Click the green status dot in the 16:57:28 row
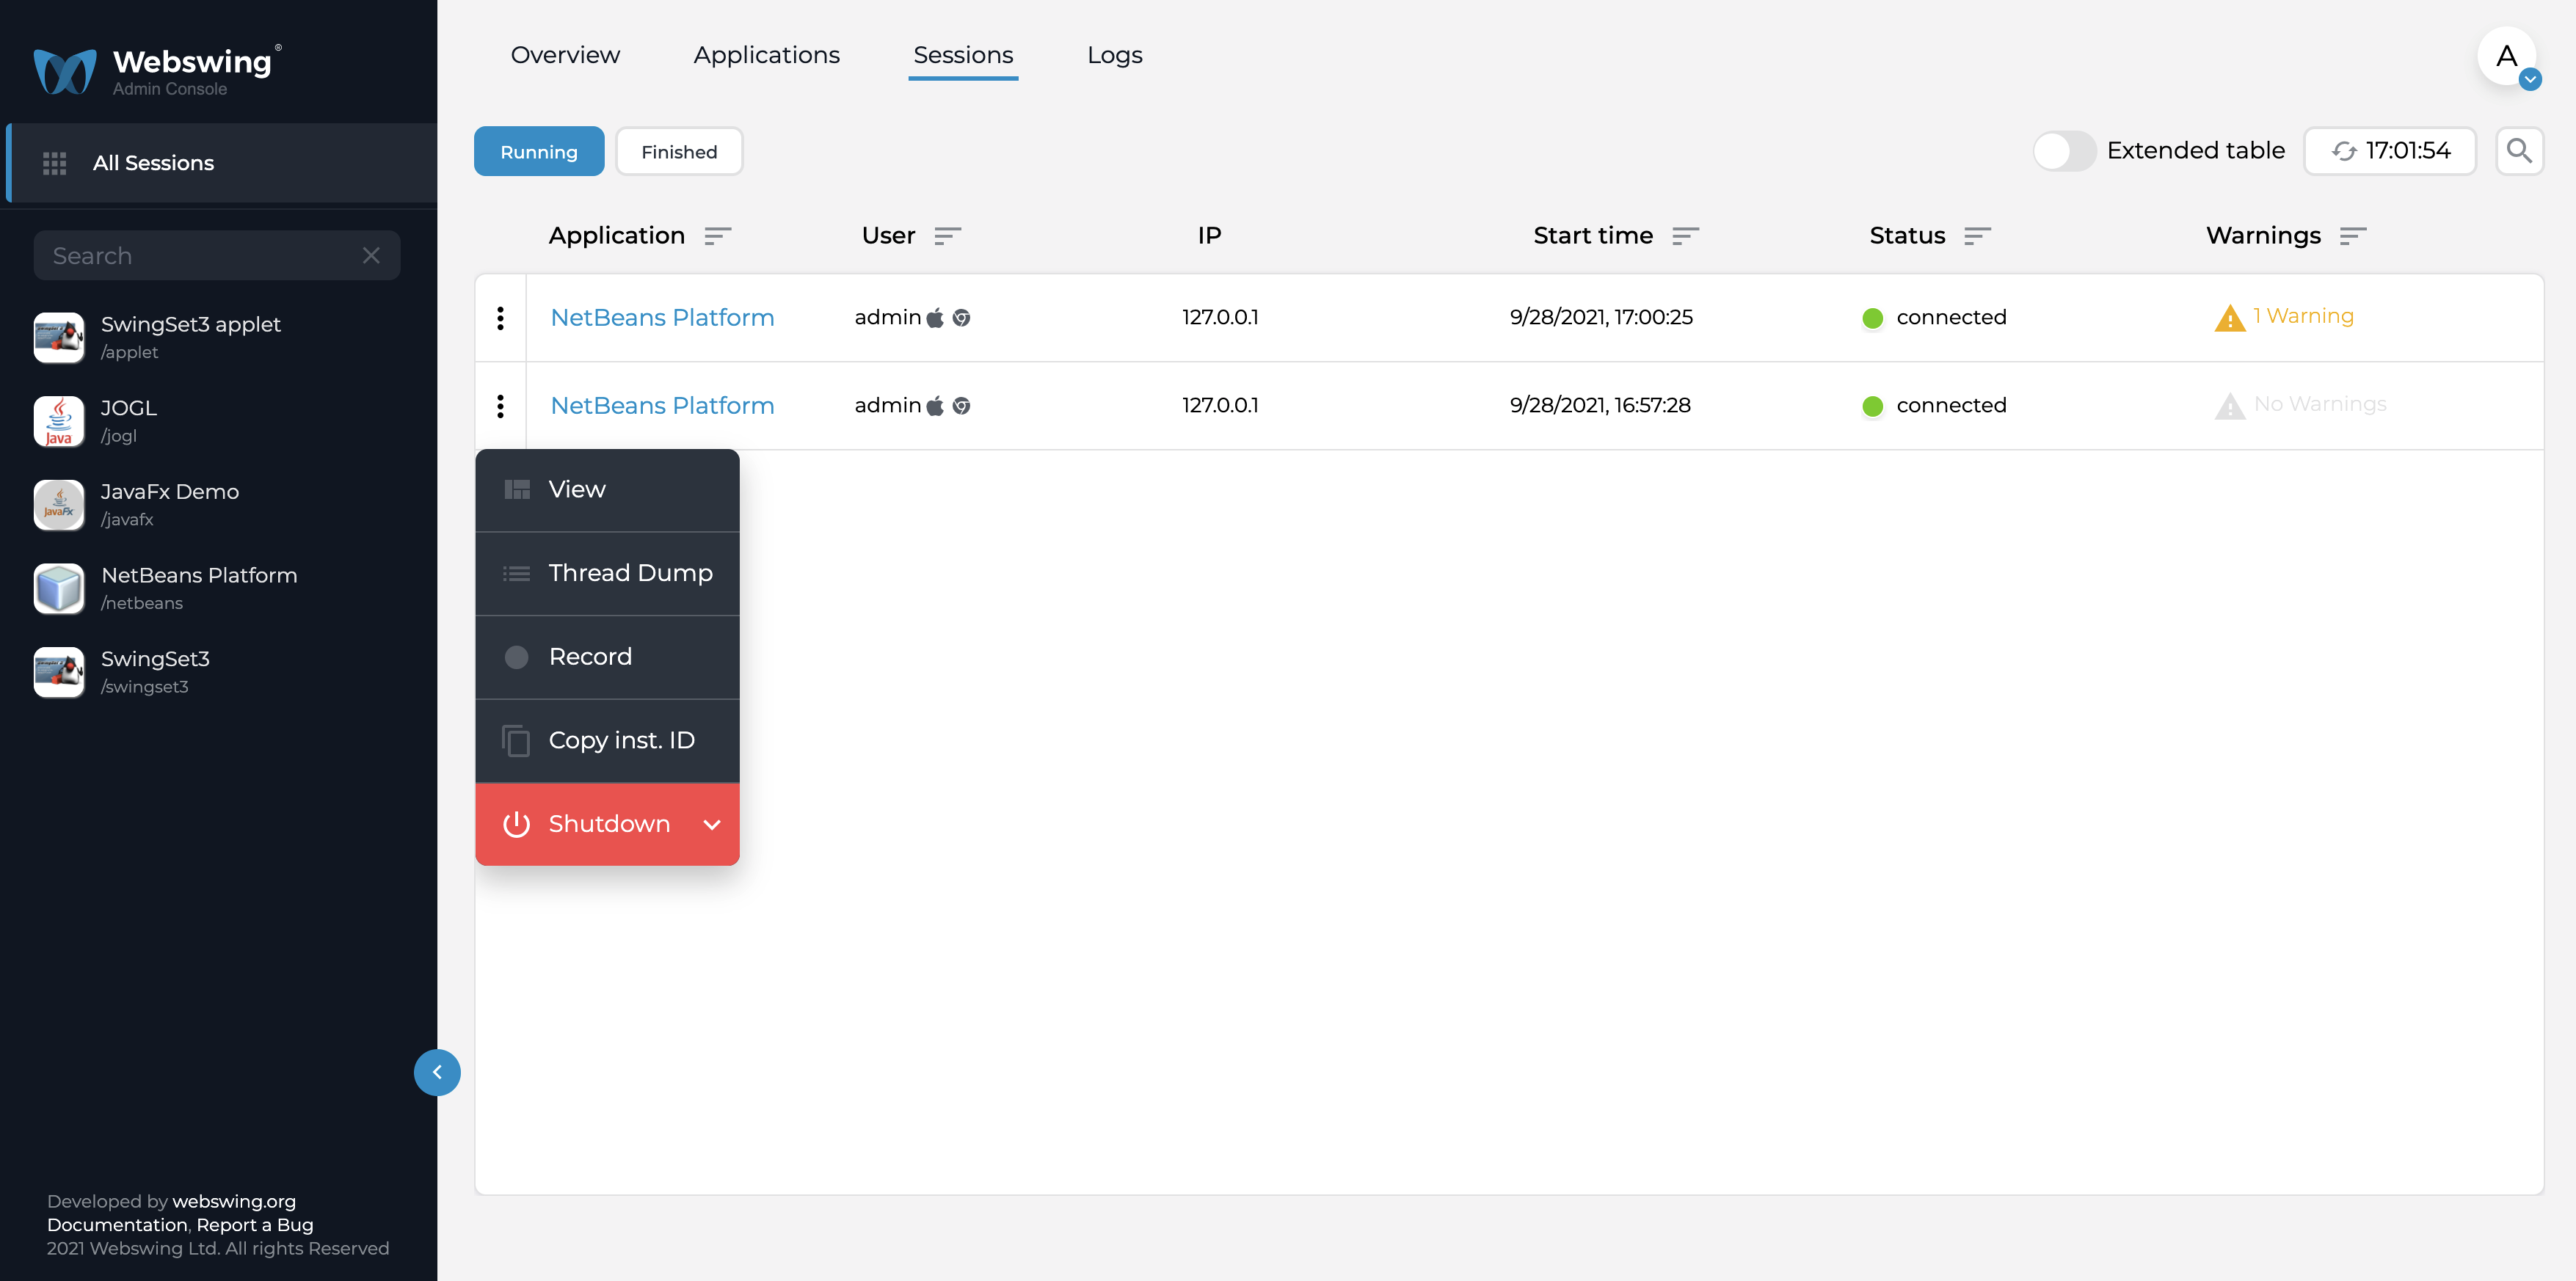This screenshot has width=2576, height=1281. click(x=1873, y=406)
